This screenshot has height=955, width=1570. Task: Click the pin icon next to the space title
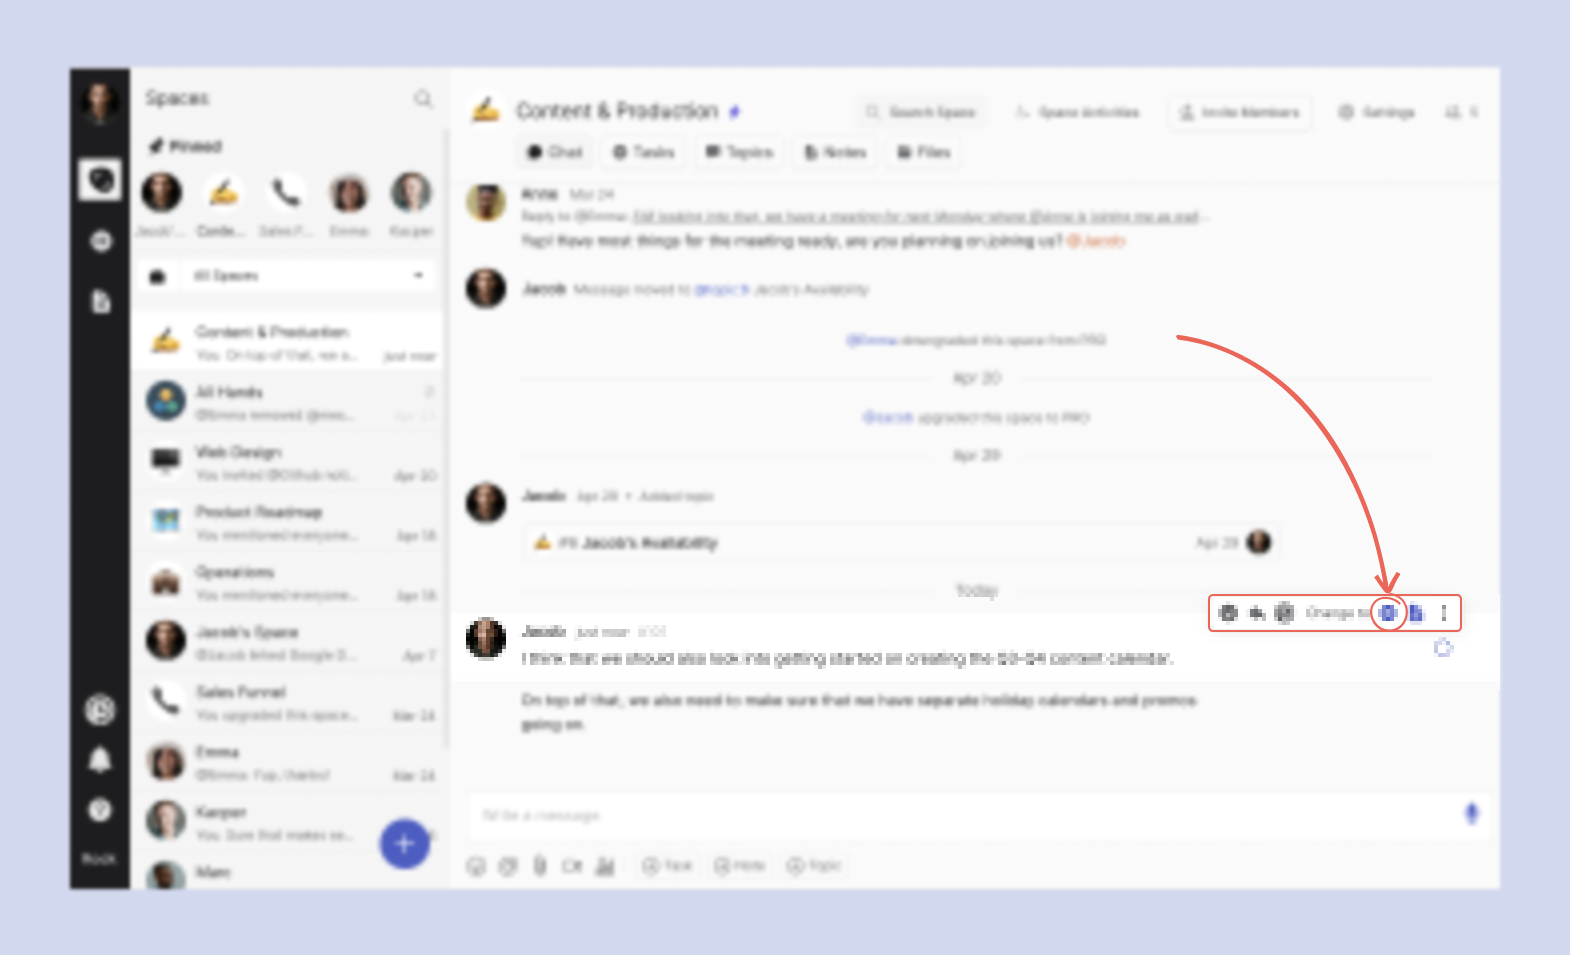(x=735, y=112)
